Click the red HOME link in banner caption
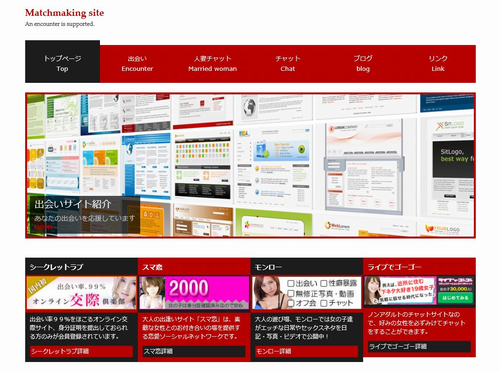Viewport: 500px width, 371px height. click(43, 227)
